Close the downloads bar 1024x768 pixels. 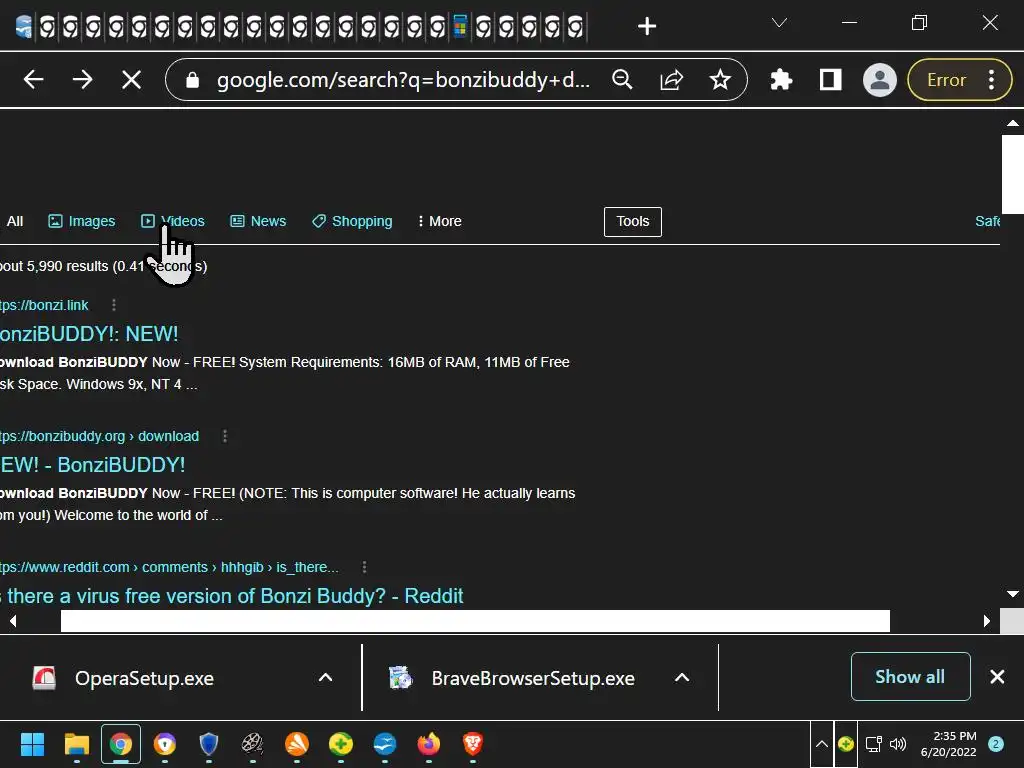[997, 677]
